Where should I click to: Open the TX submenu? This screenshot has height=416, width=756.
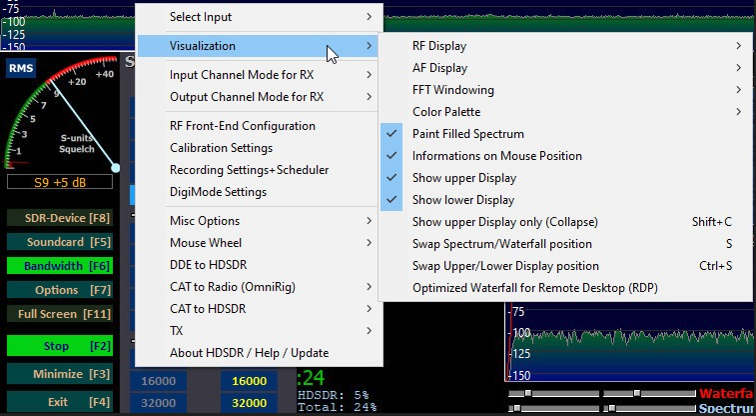pyautogui.click(x=260, y=331)
